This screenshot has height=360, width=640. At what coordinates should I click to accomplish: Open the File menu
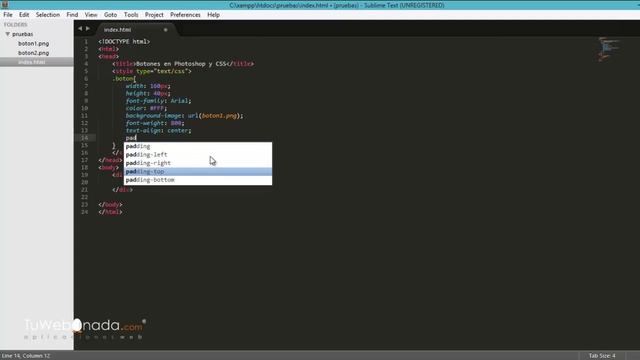pos(8,15)
